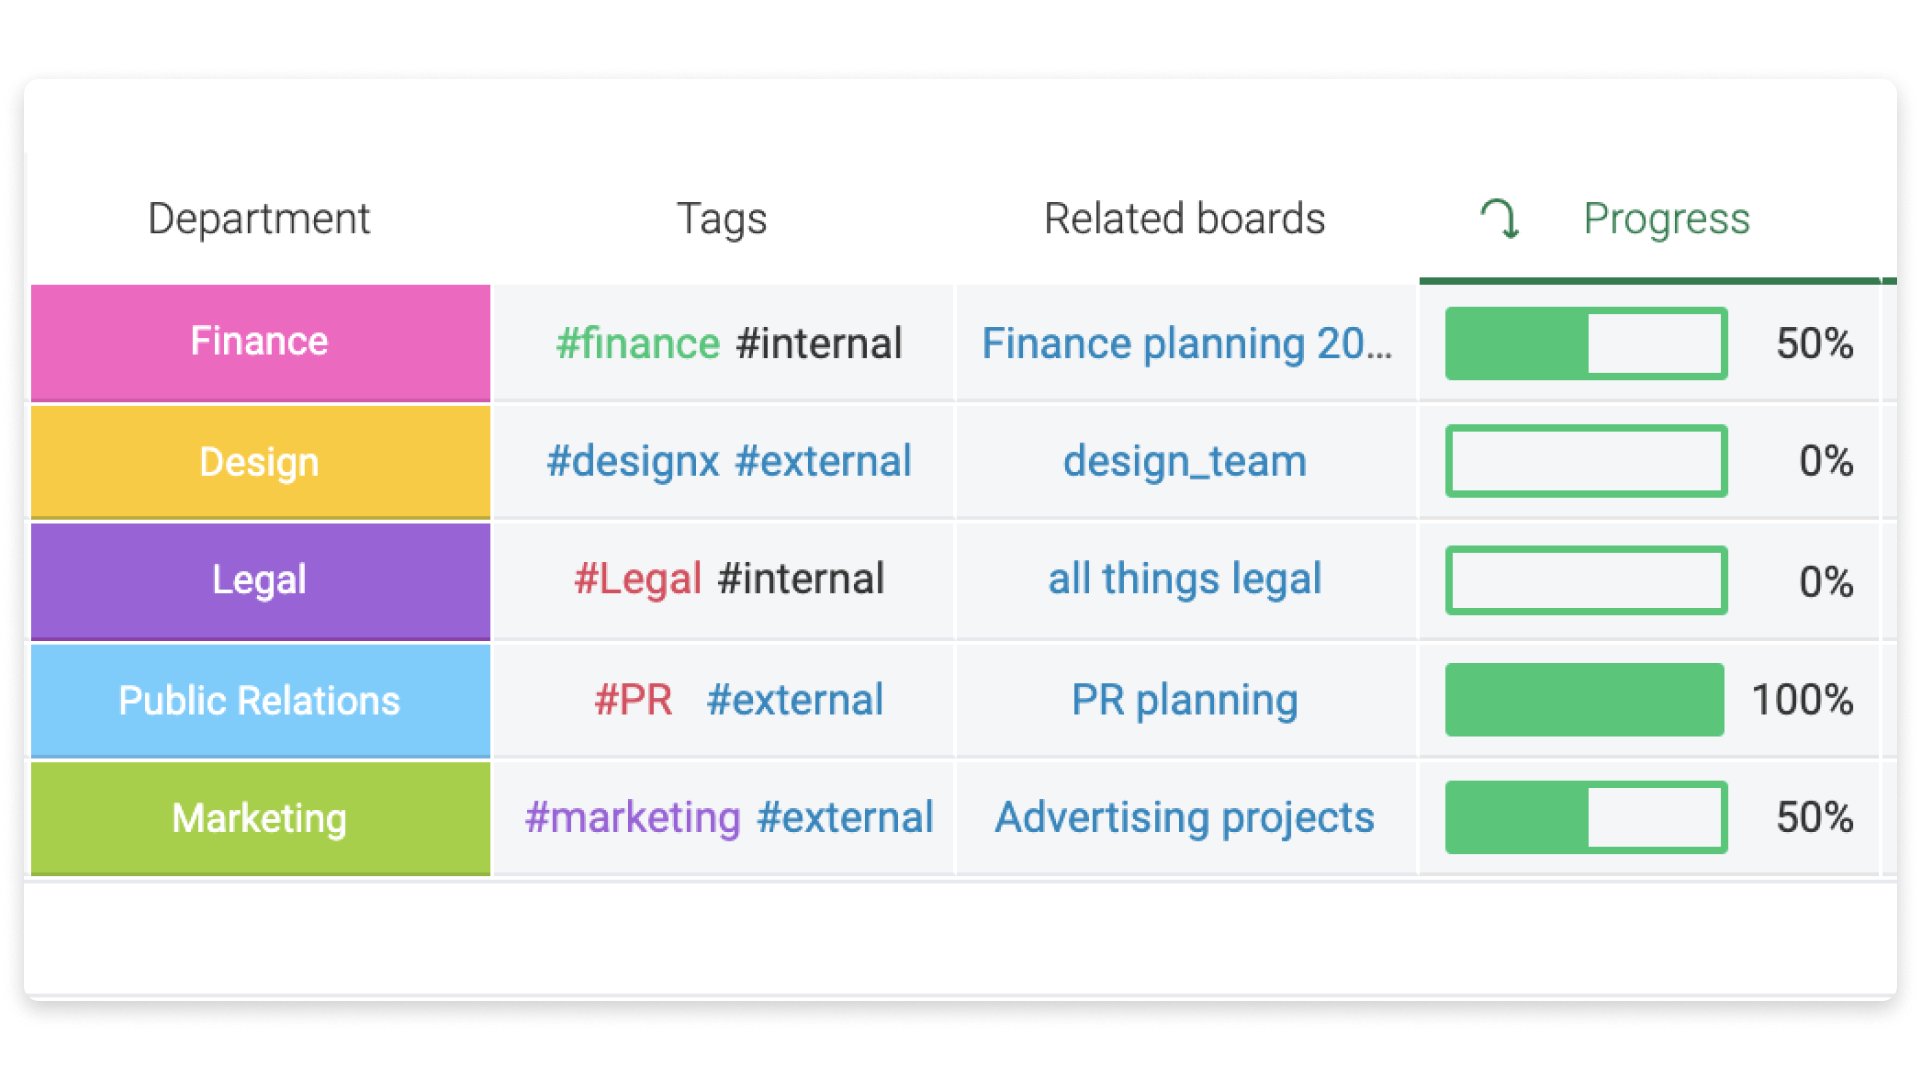1921x1080 pixels.
Task: Open the yellow Design status cell
Action: (260, 462)
